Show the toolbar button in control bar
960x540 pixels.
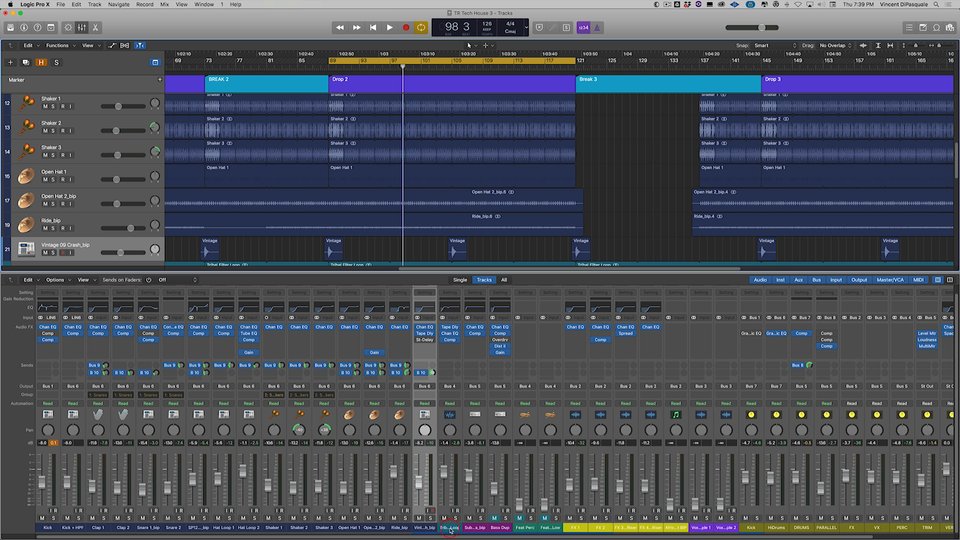[x=51, y=28]
